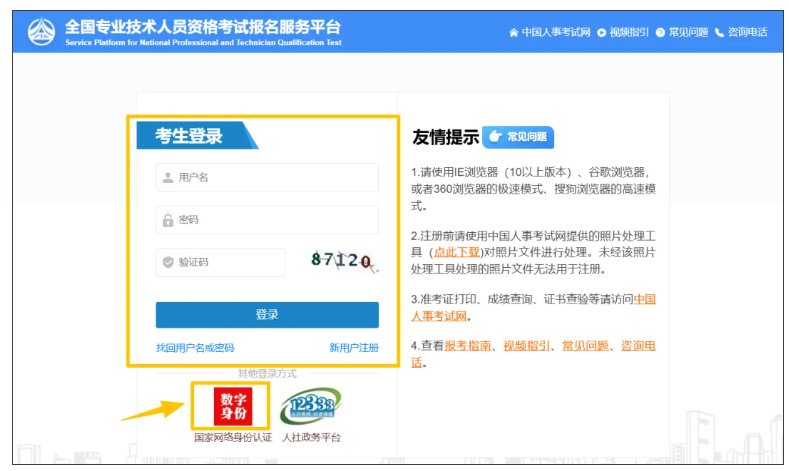Screen dimensions: 789x471
Task: Open 中国人事考试网 home link in header
Action: tap(549, 32)
